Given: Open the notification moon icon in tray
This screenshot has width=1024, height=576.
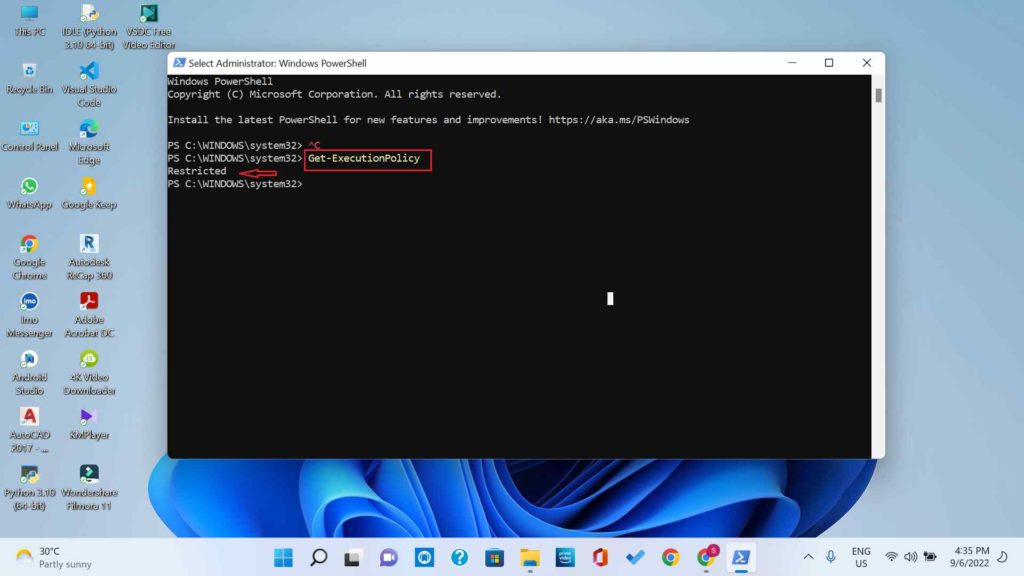Looking at the screenshot, I should [x=1002, y=557].
